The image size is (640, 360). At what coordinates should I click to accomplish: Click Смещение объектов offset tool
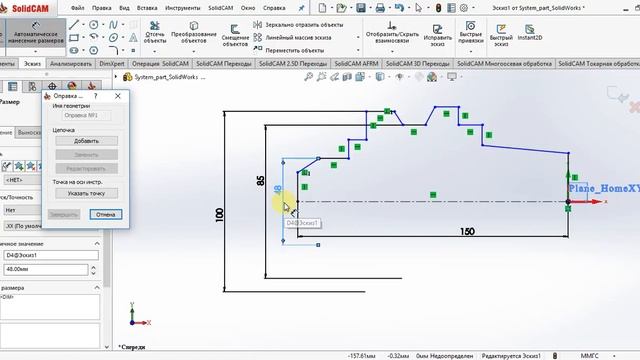[235, 36]
